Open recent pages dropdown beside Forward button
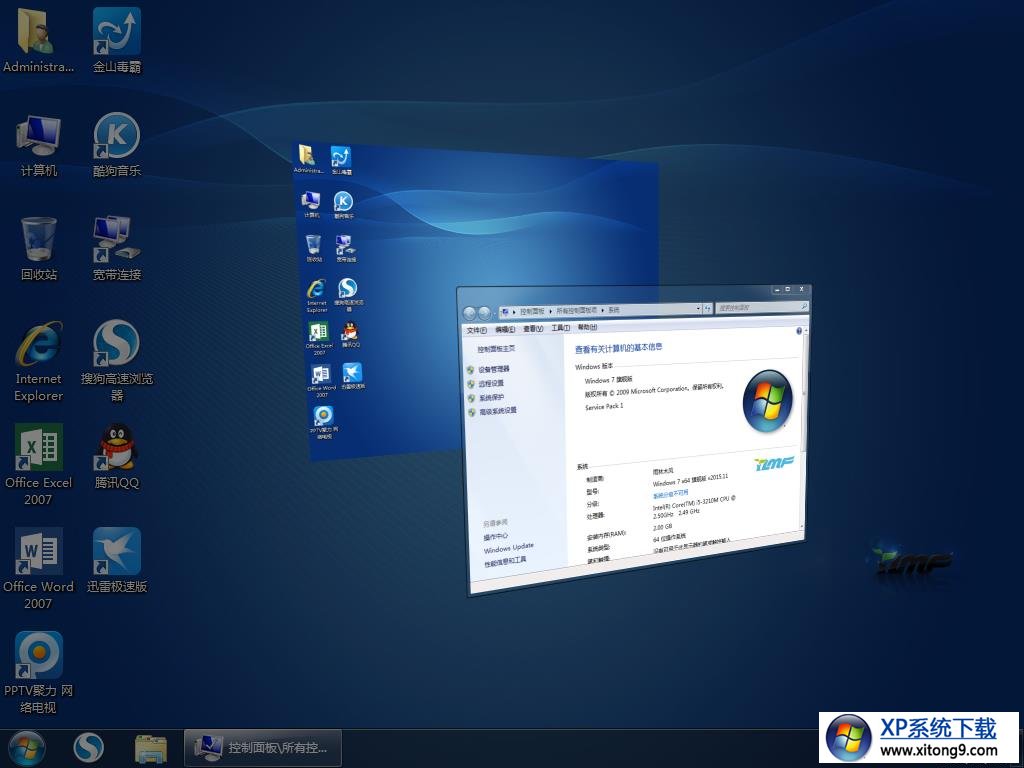The width and height of the screenshot is (1024, 768). coord(494,313)
